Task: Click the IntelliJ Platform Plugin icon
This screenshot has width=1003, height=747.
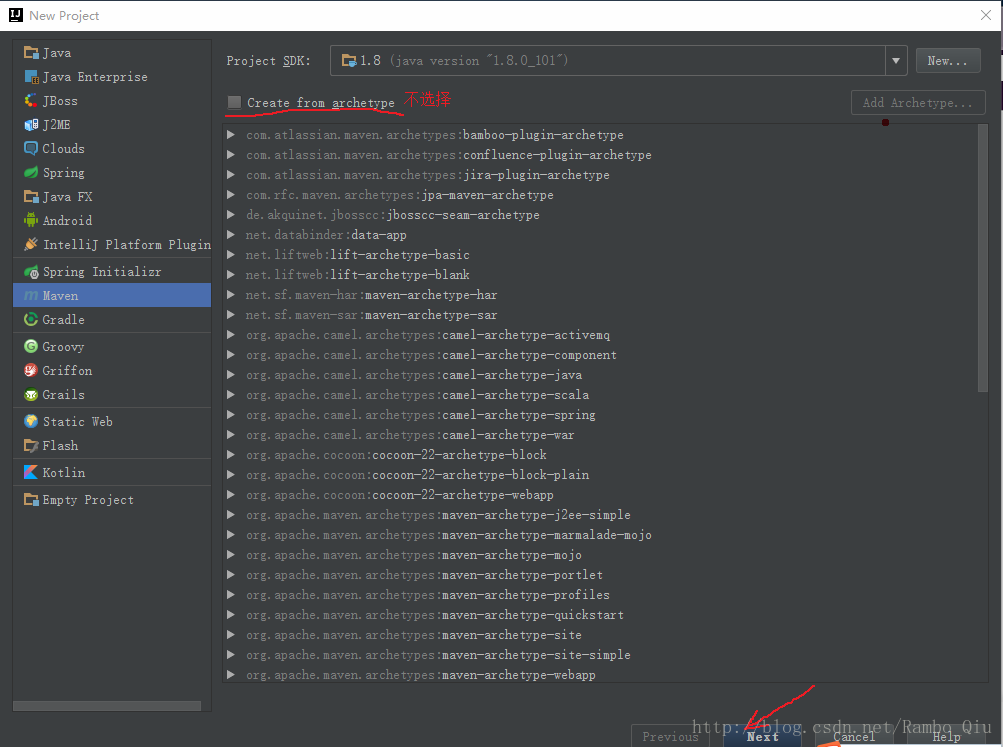Action: [31, 244]
